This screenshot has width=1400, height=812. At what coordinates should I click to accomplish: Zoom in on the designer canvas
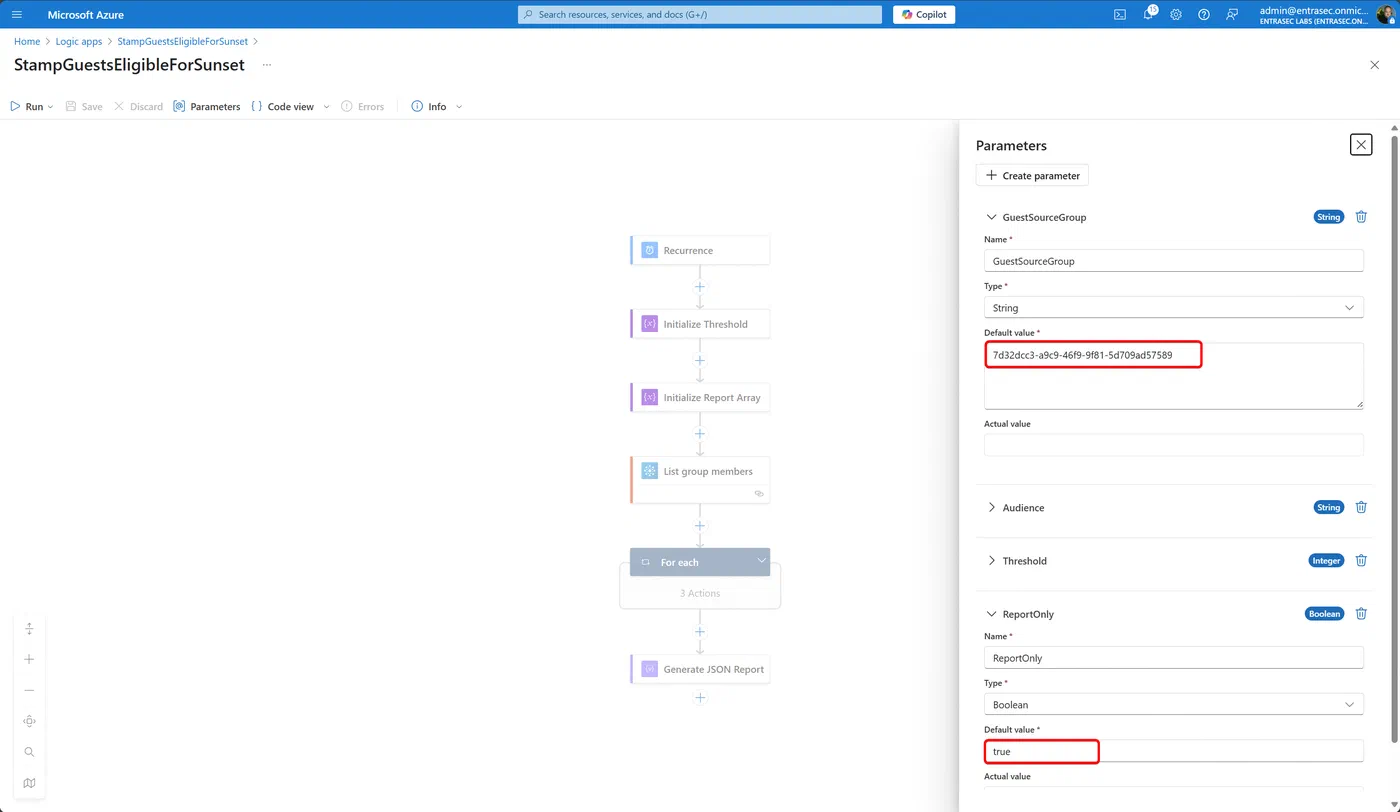click(29, 660)
